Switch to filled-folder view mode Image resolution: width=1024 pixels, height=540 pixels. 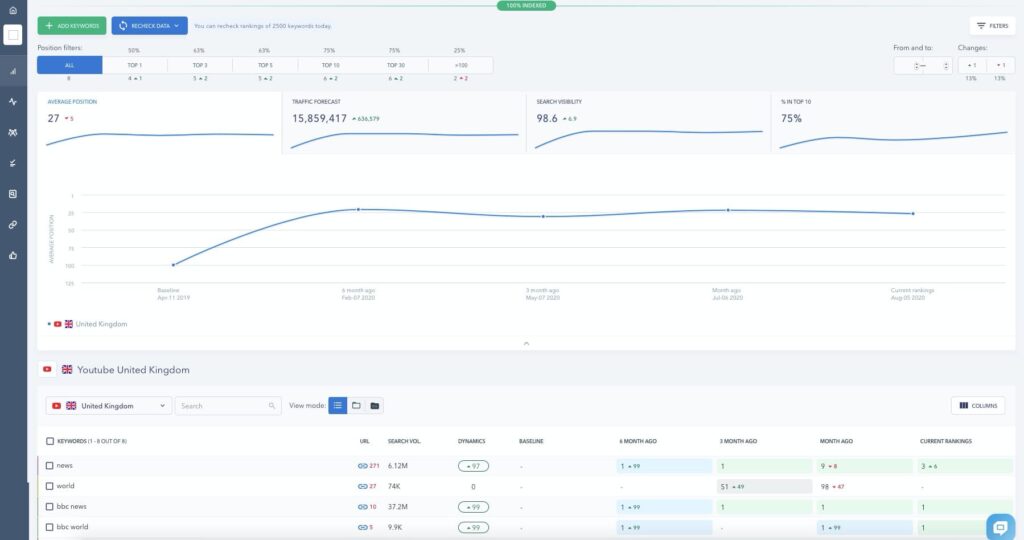375,405
